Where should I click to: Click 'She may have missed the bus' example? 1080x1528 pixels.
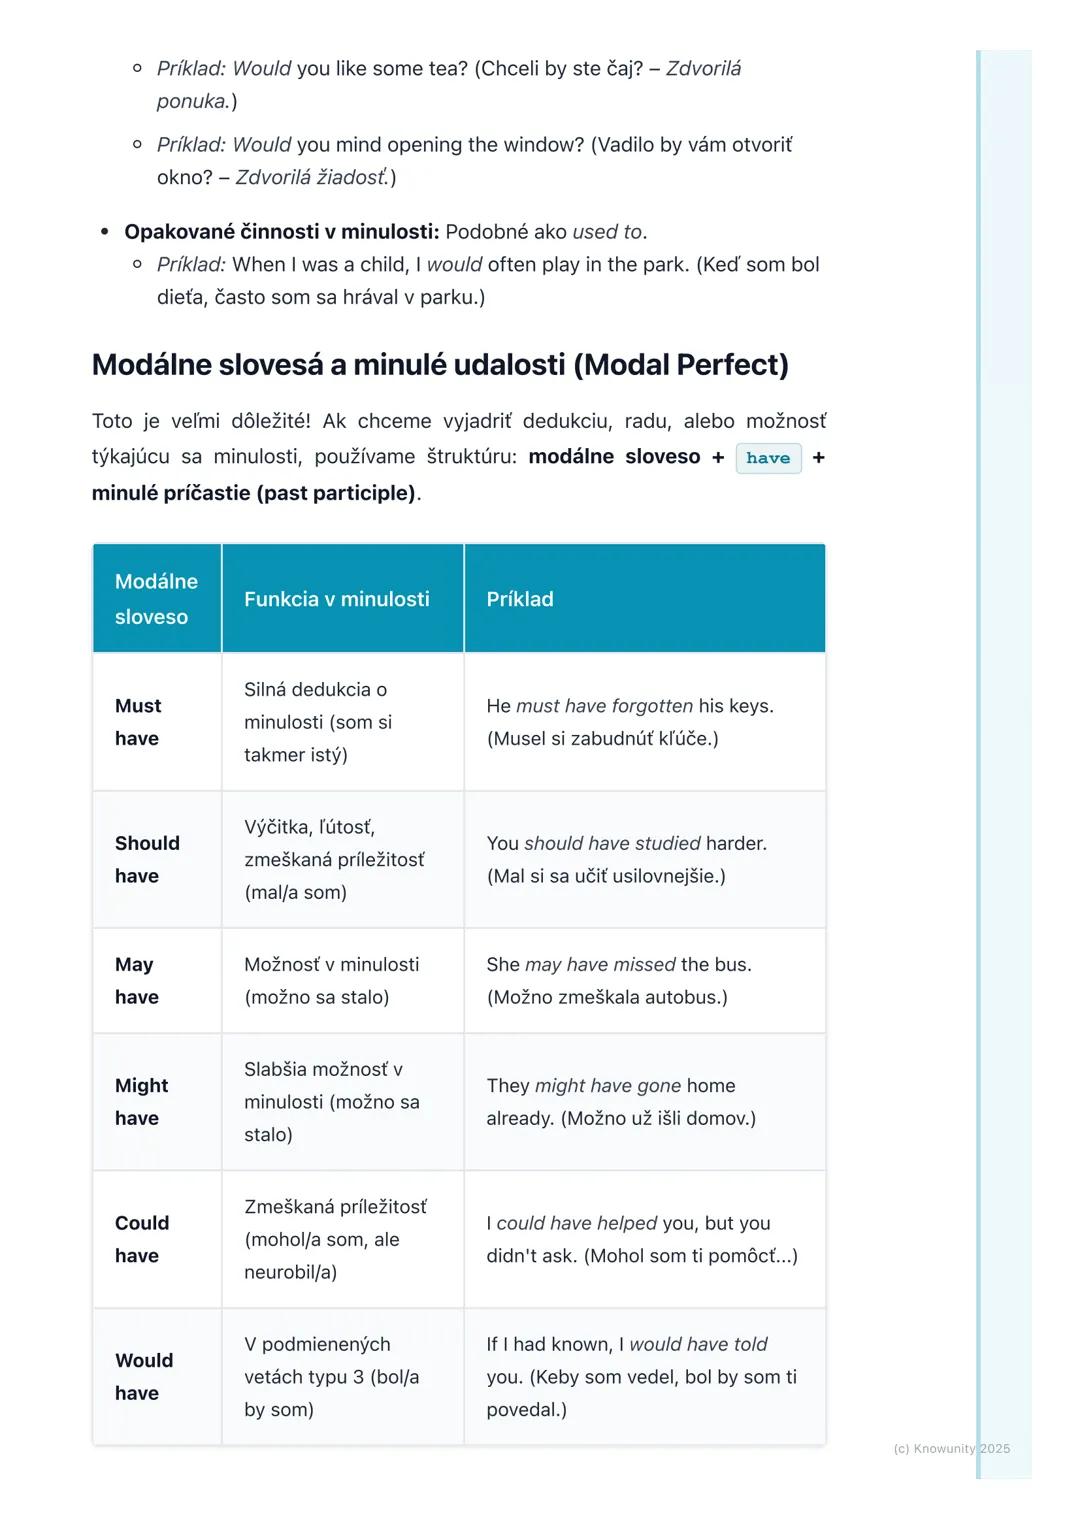coord(618,964)
